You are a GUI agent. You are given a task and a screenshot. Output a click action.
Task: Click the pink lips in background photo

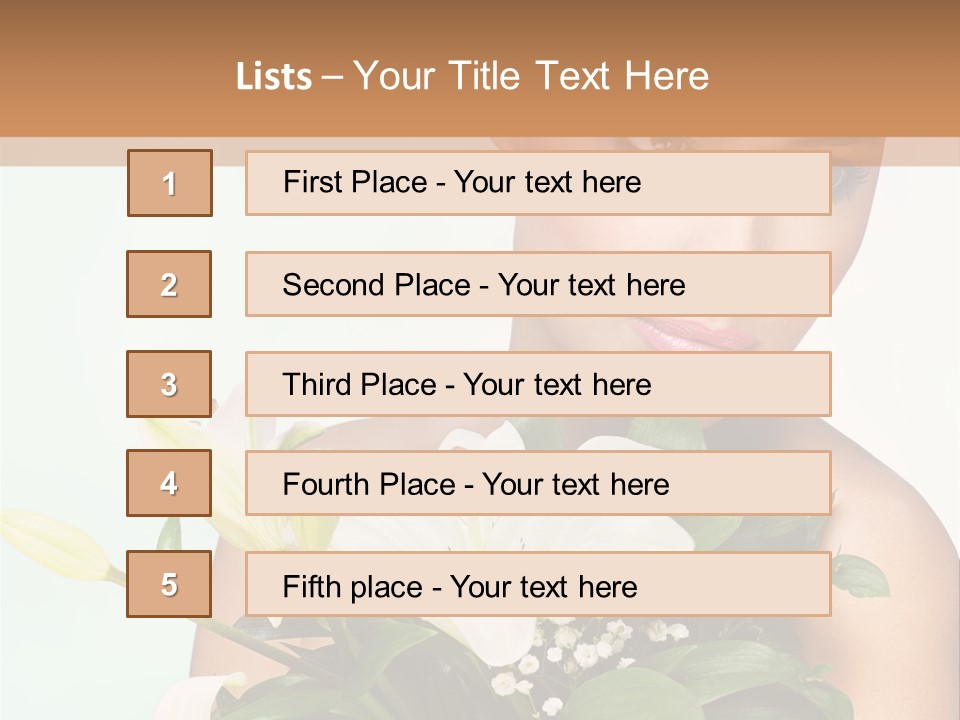692,334
